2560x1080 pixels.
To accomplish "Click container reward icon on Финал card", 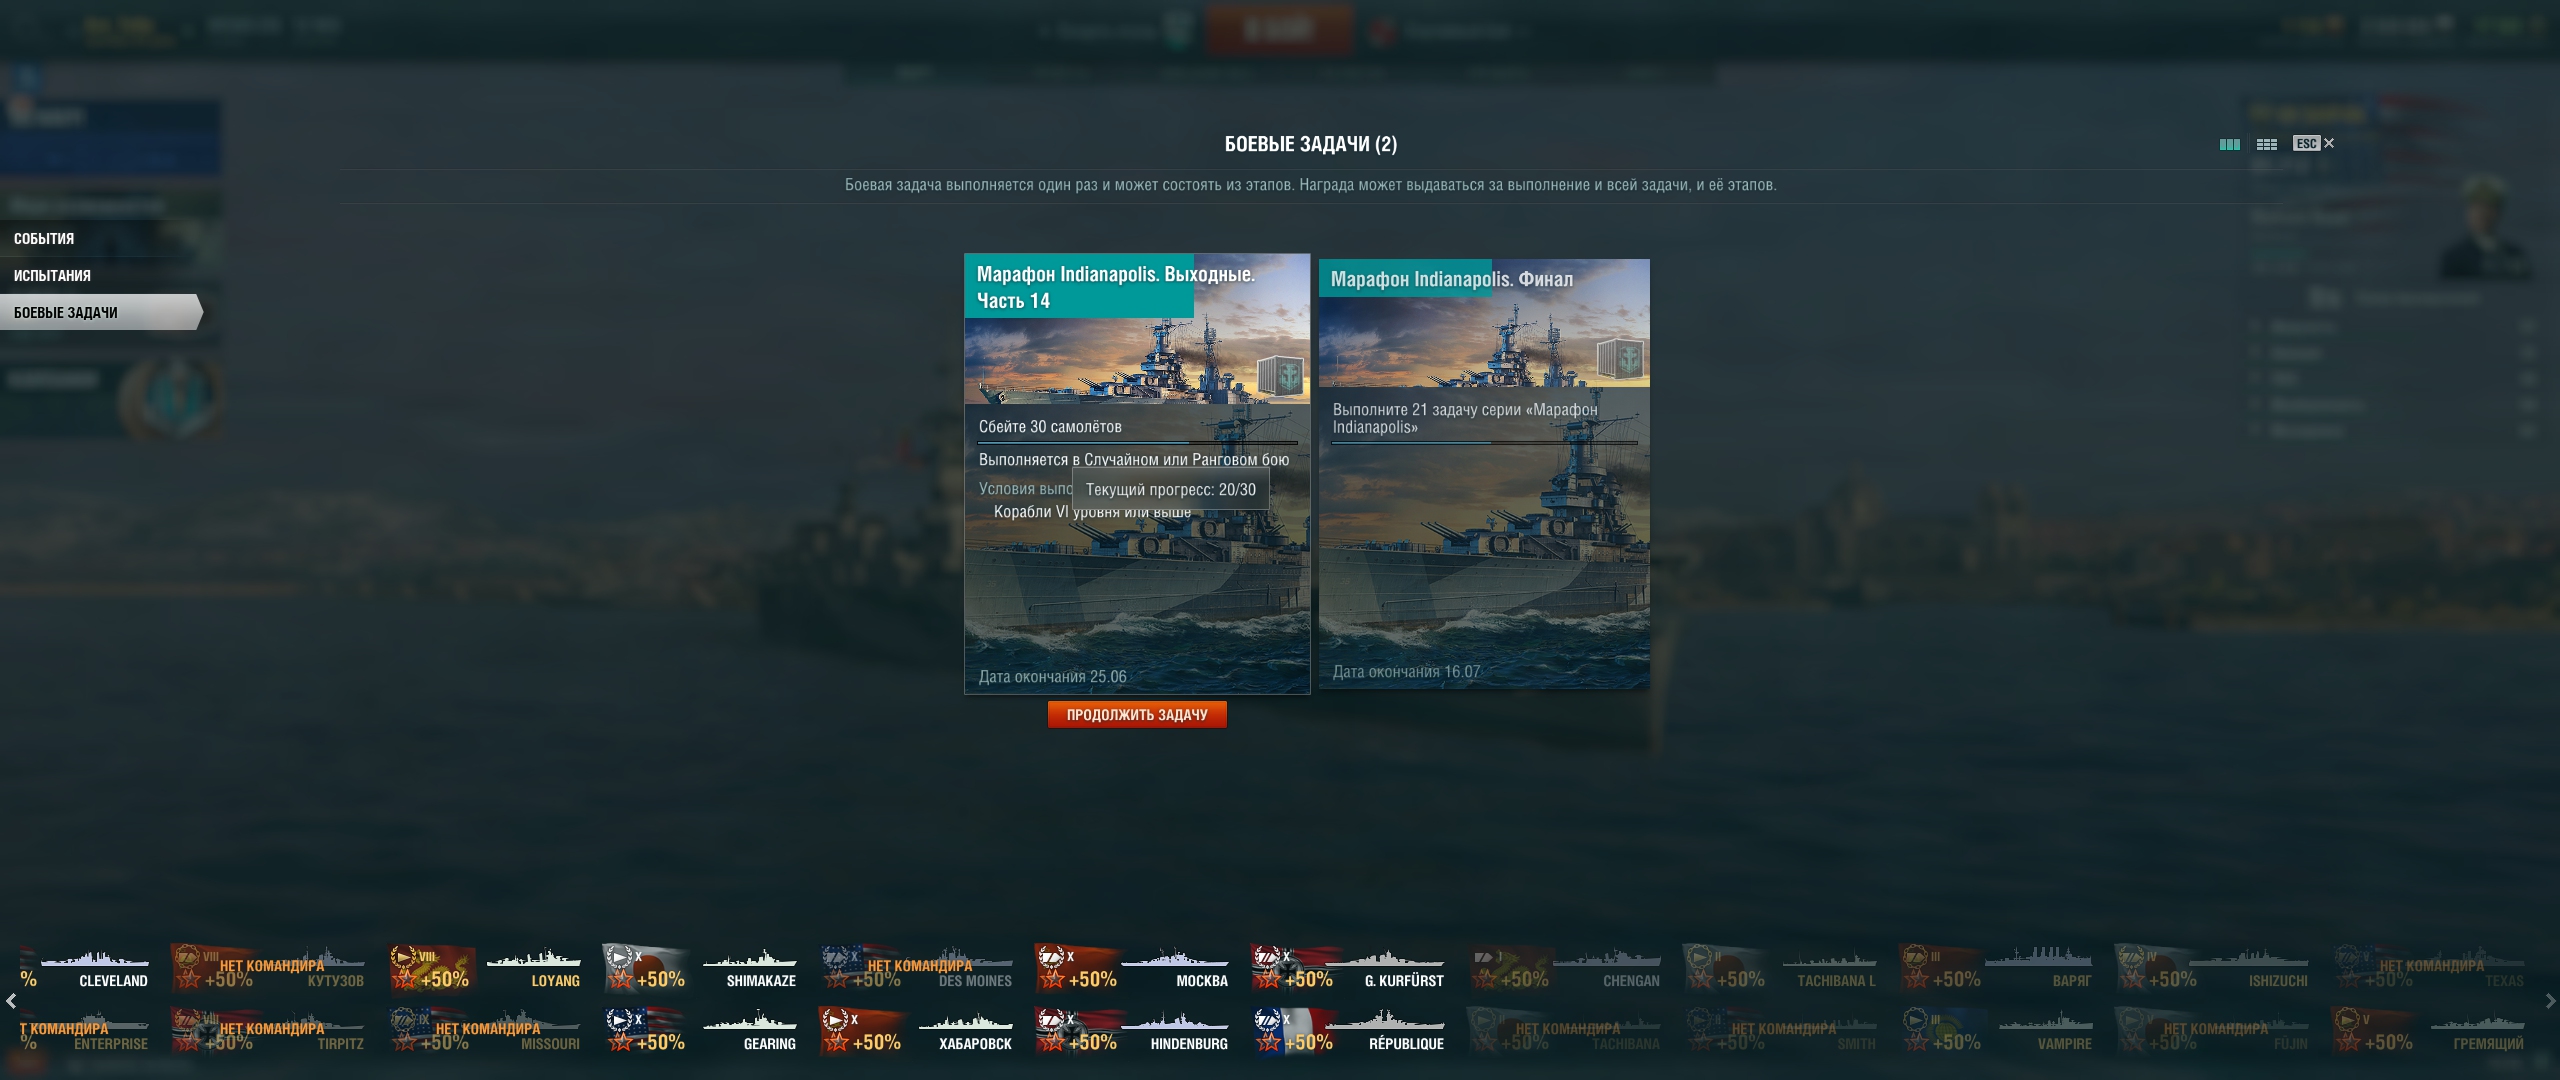I will coord(1620,359).
